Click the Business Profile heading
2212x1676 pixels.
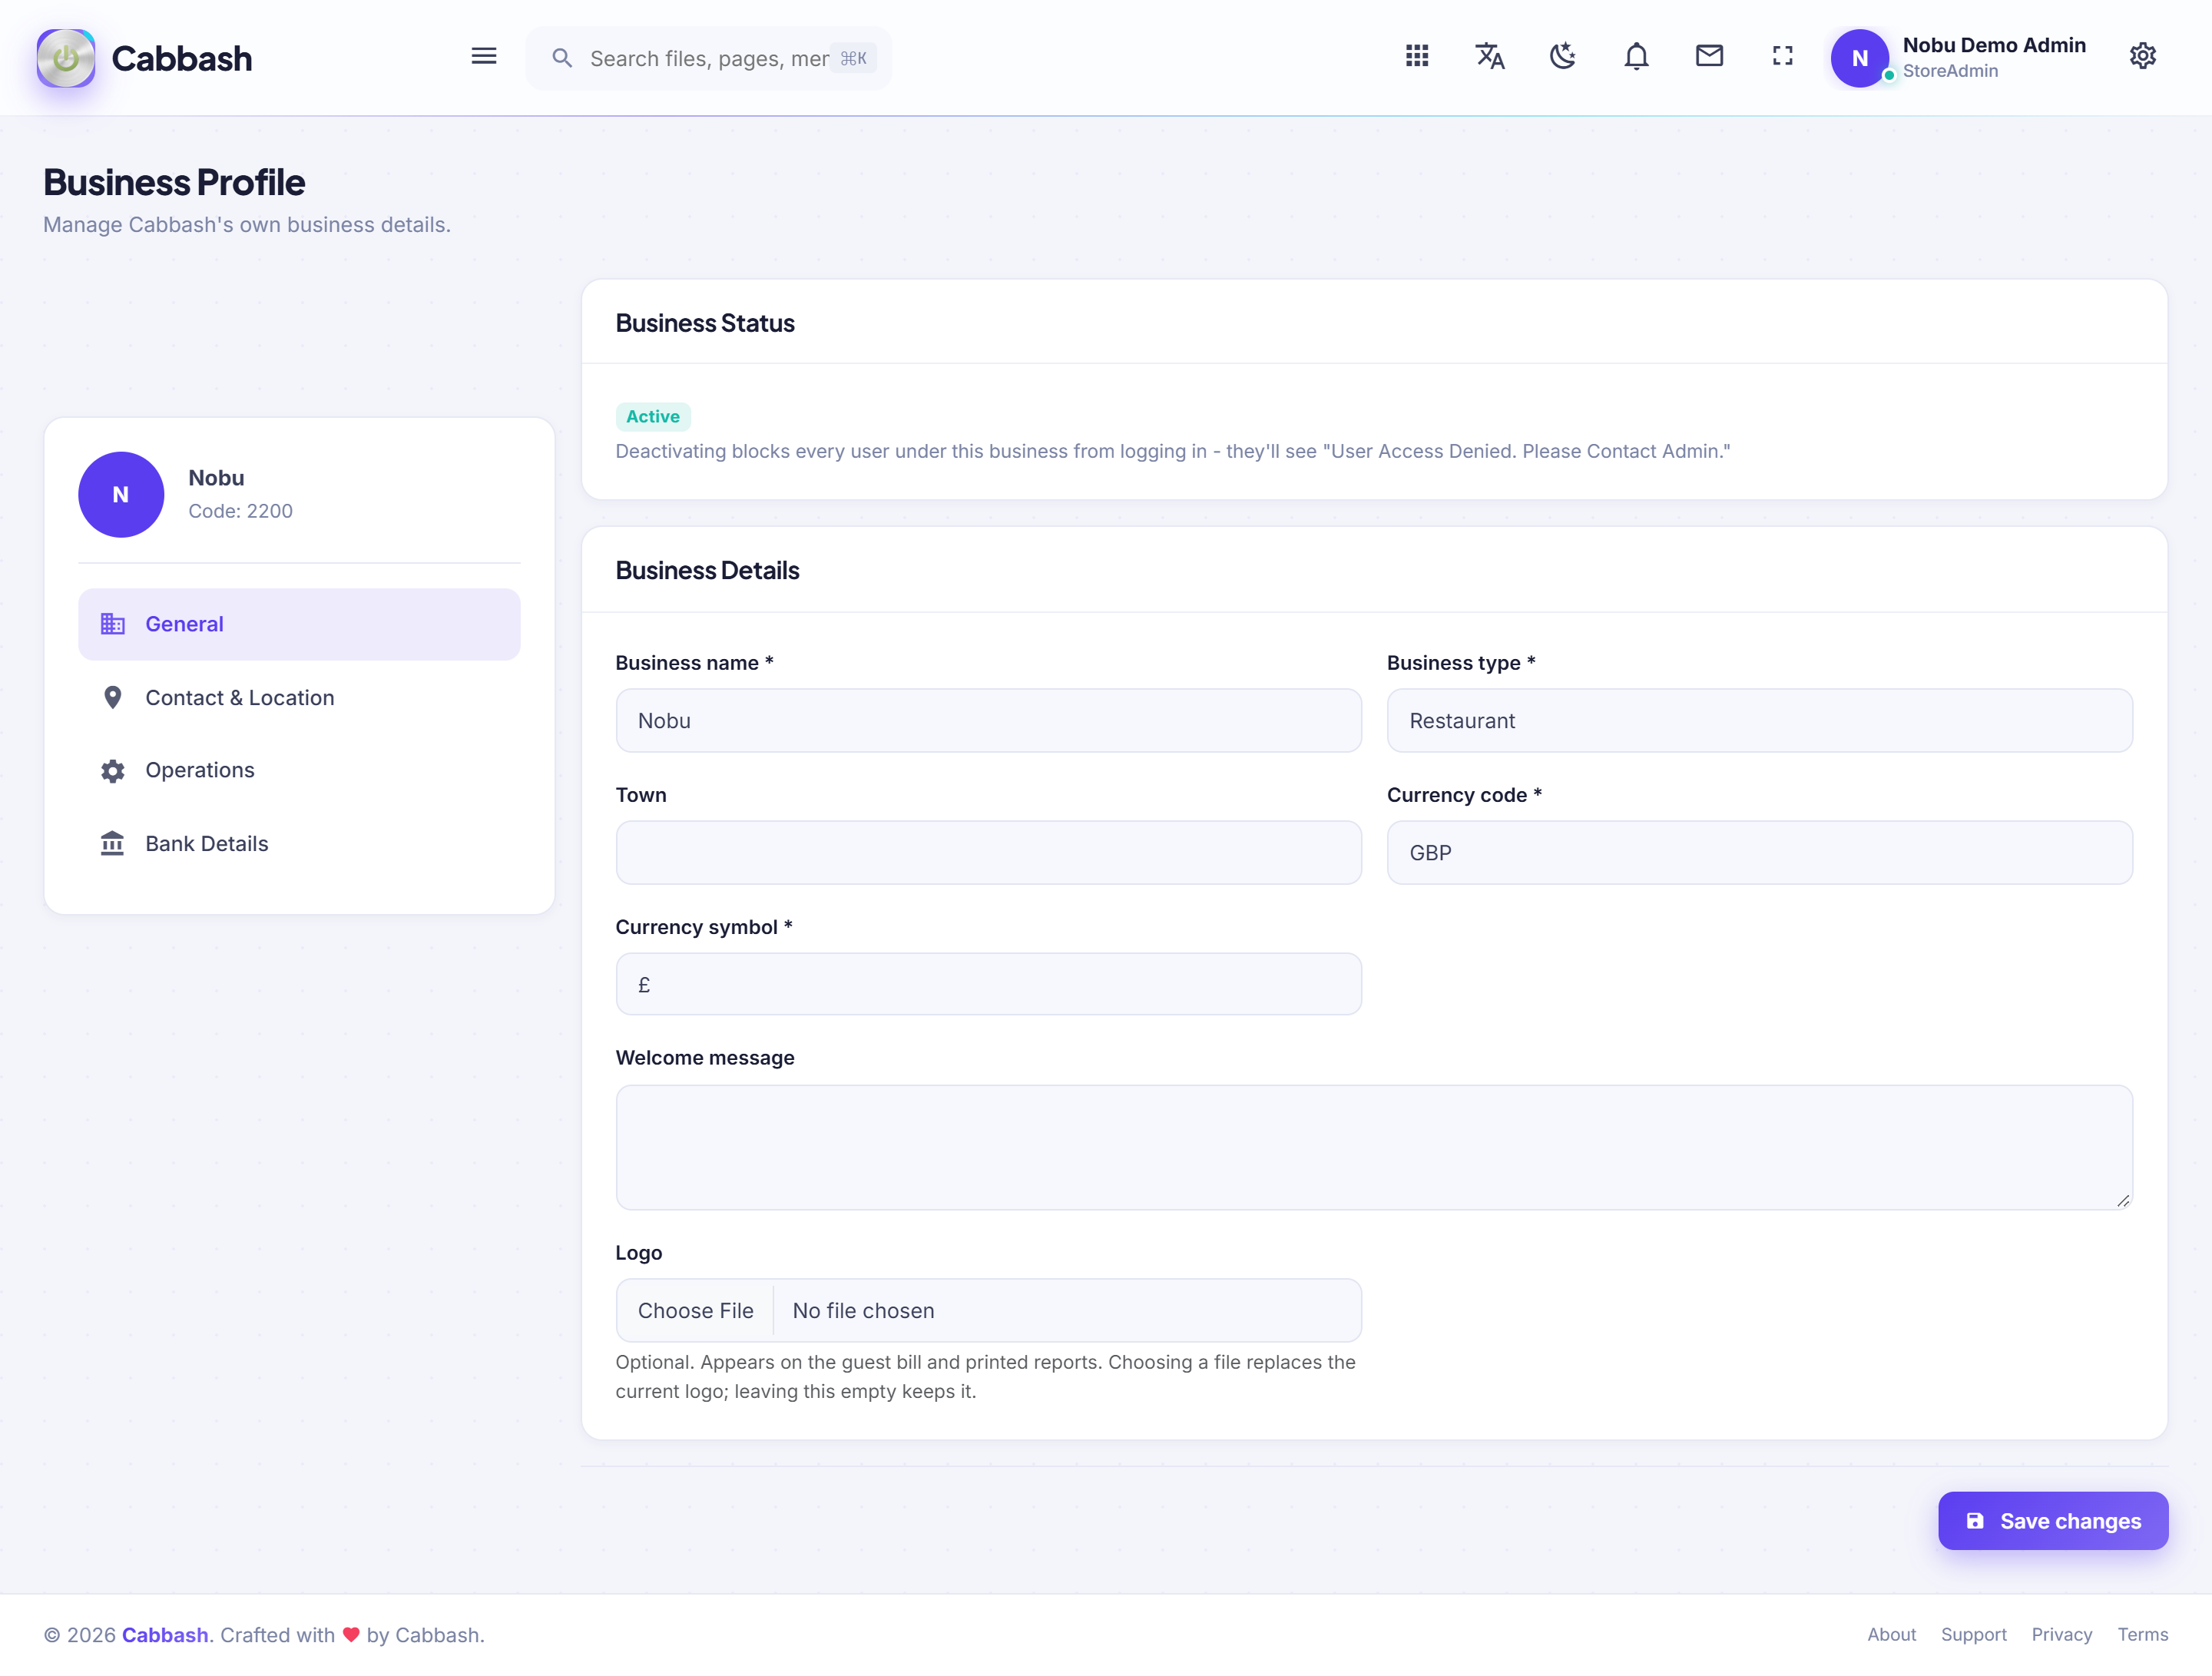[x=174, y=182]
